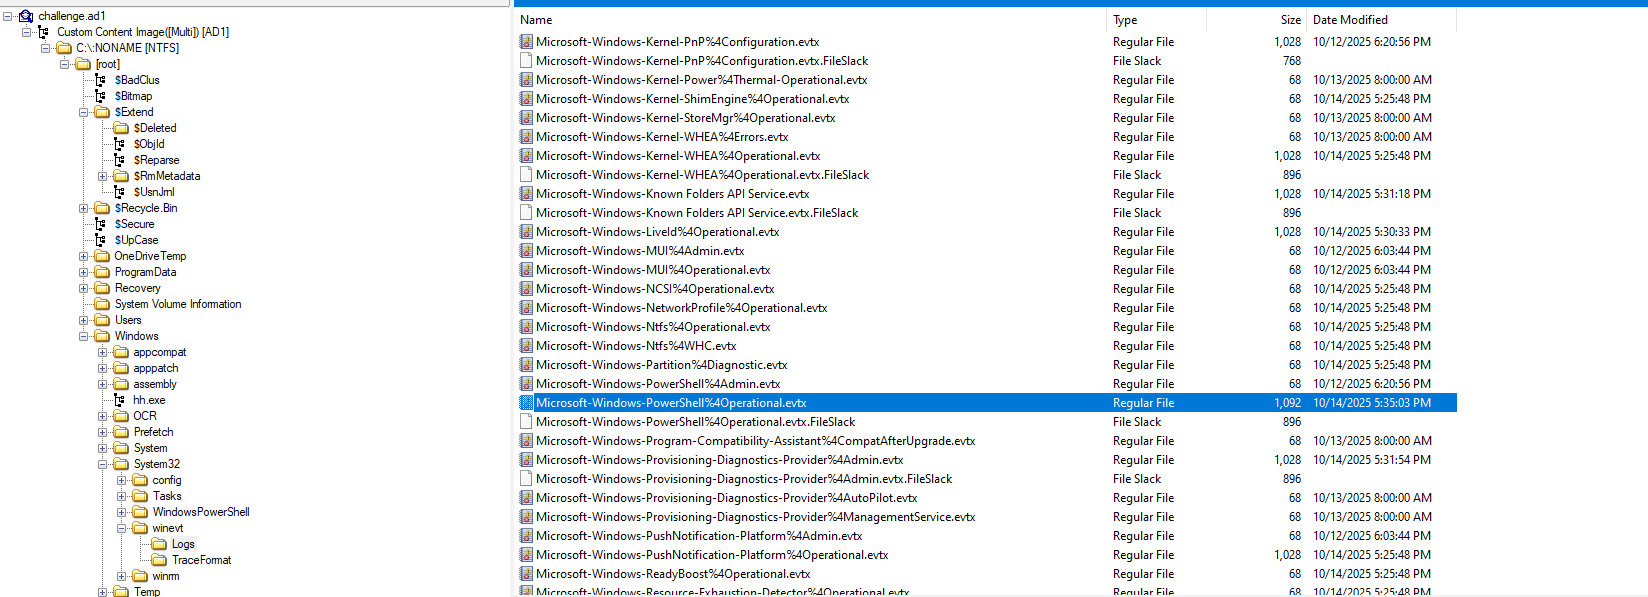Click the $Secure file icon in tree
This screenshot has height=597, width=1648.
pyautogui.click(x=101, y=224)
